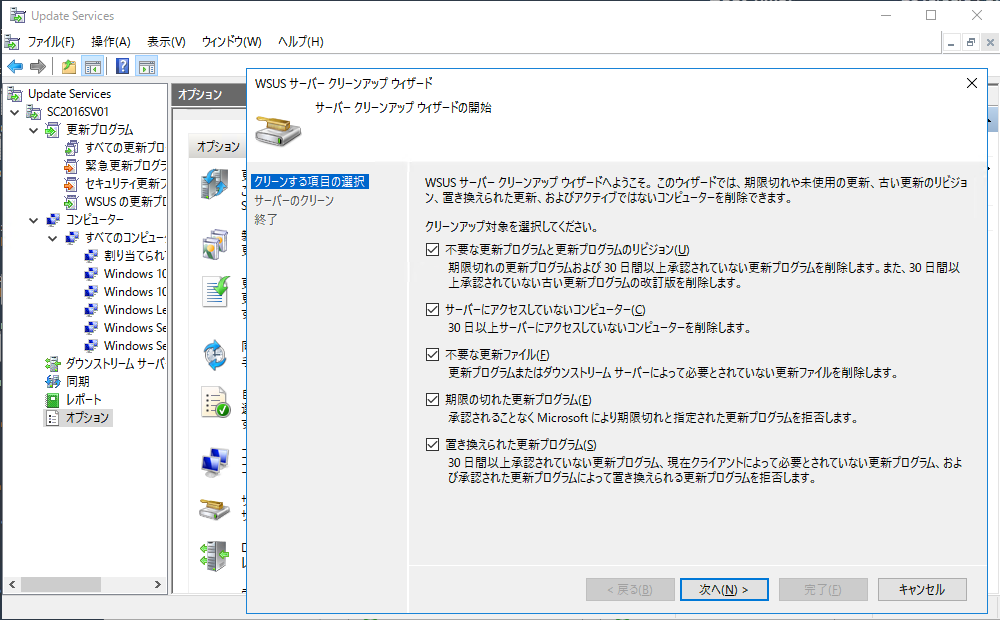Uncheck 不要な更新ファイル checkbox
1000x620 pixels.
[x=432, y=354]
